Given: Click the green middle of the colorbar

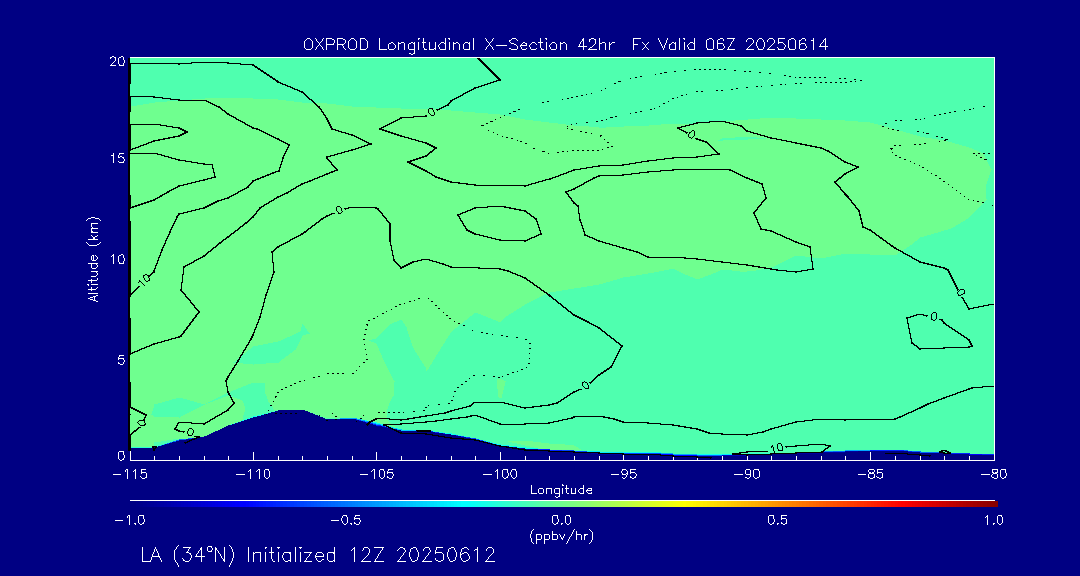Looking at the screenshot, I should click(x=563, y=504).
